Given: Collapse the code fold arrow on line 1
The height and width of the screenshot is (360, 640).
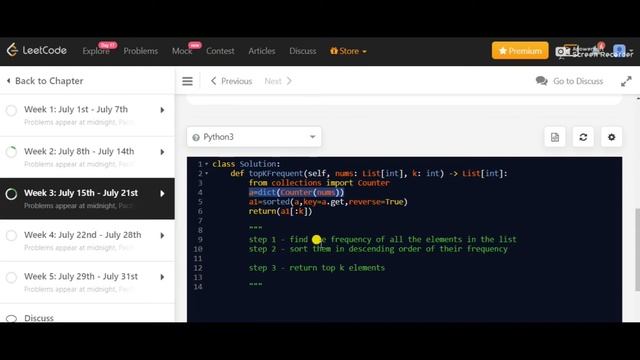Looking at the screenshot, I should click(x=207, y=164).
